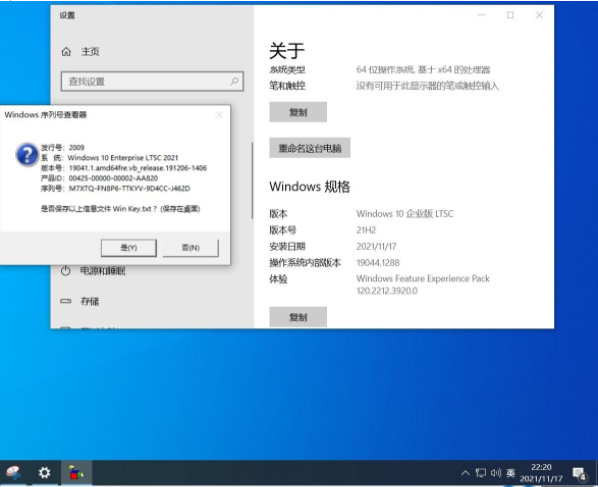Select OS build value 19044.1288

click(x=378, y=263)
